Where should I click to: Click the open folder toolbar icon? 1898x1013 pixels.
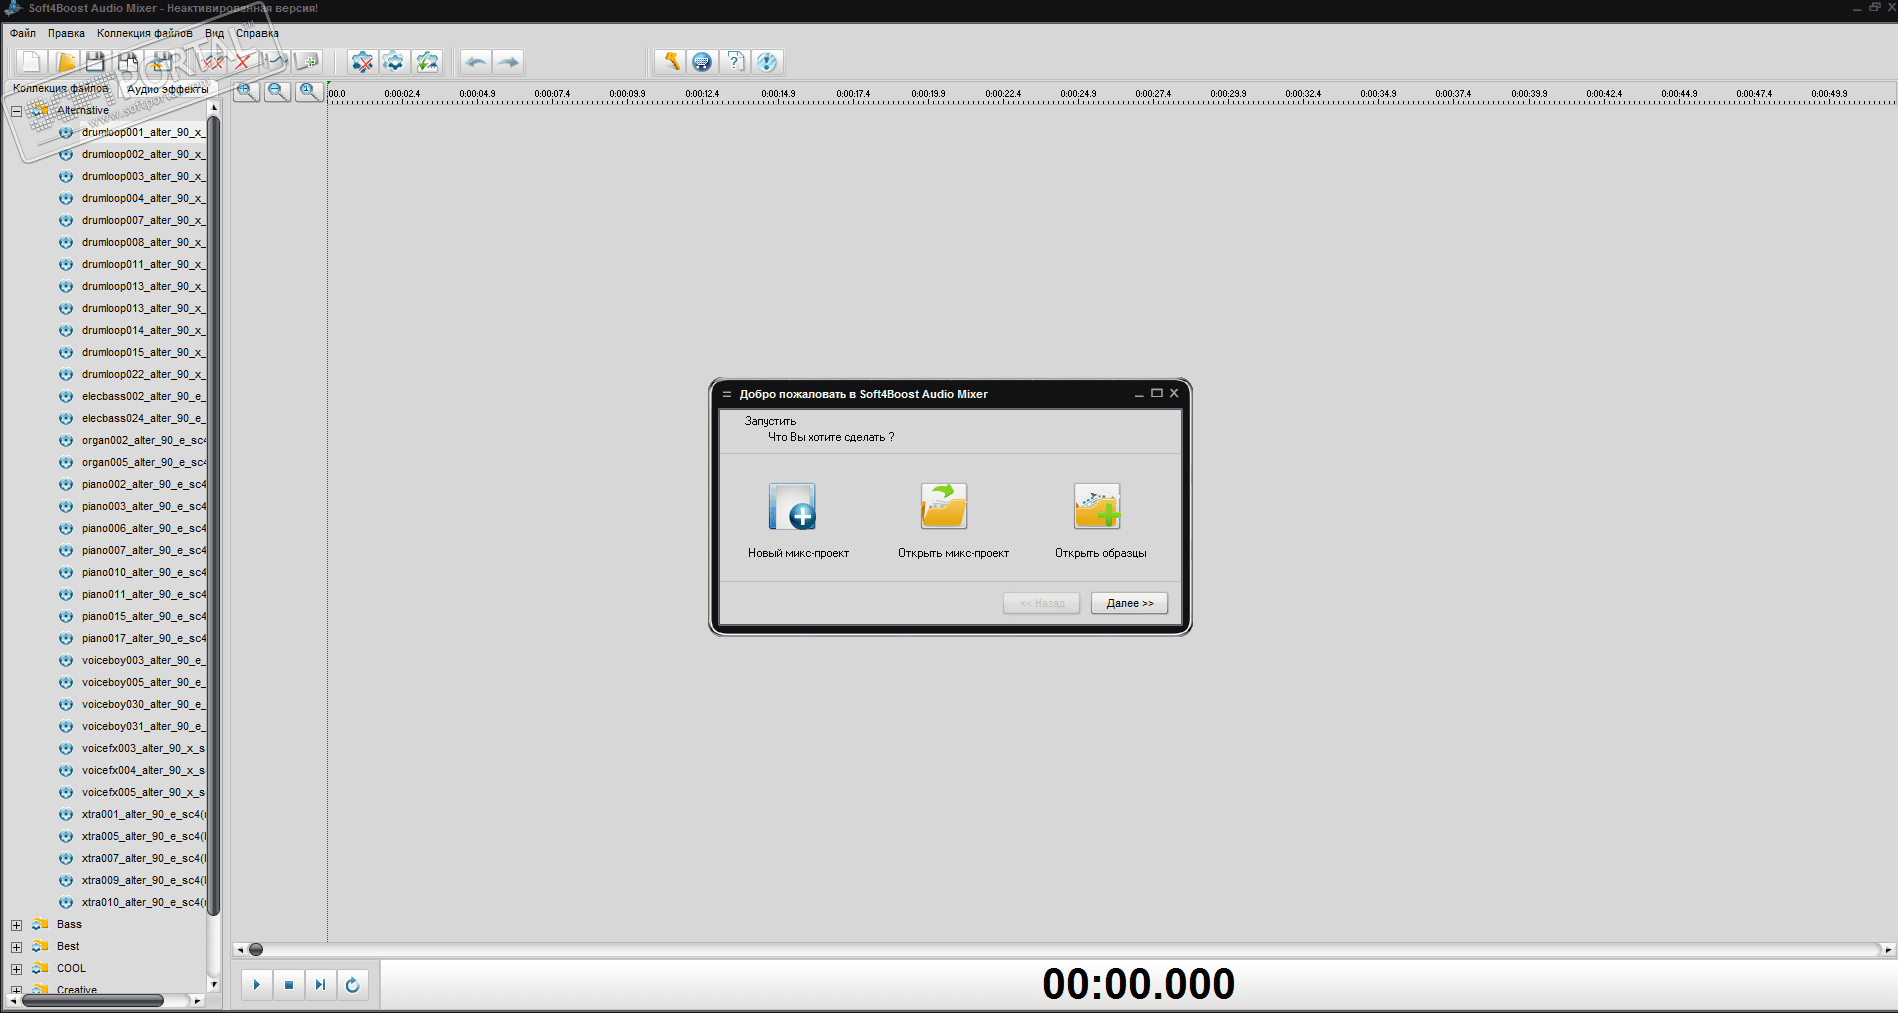65,62
